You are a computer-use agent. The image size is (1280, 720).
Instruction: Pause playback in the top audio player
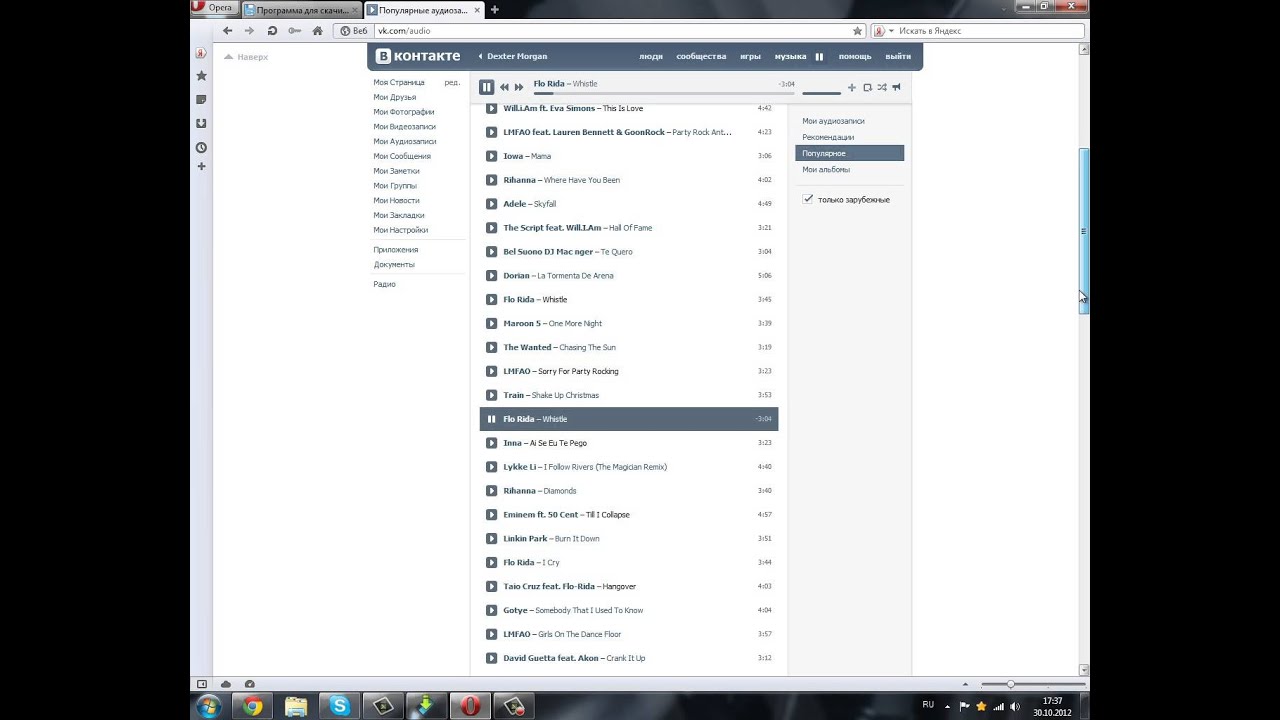[487, 87]
